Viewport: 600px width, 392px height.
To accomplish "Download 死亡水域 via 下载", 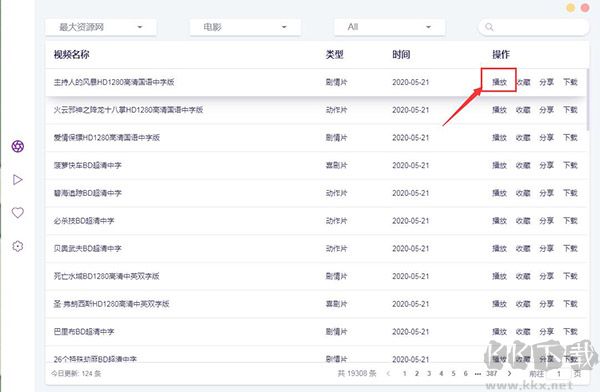I will pos(570,276).
